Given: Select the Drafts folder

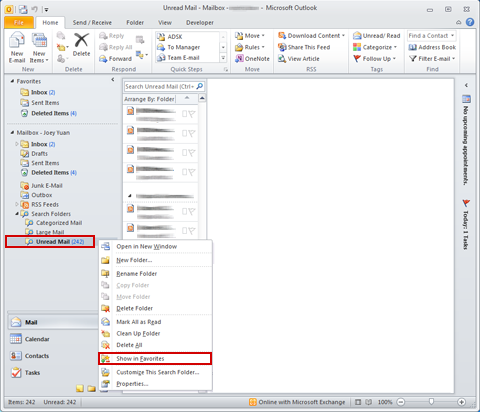Looking at the screenshot, I should 34,154.
